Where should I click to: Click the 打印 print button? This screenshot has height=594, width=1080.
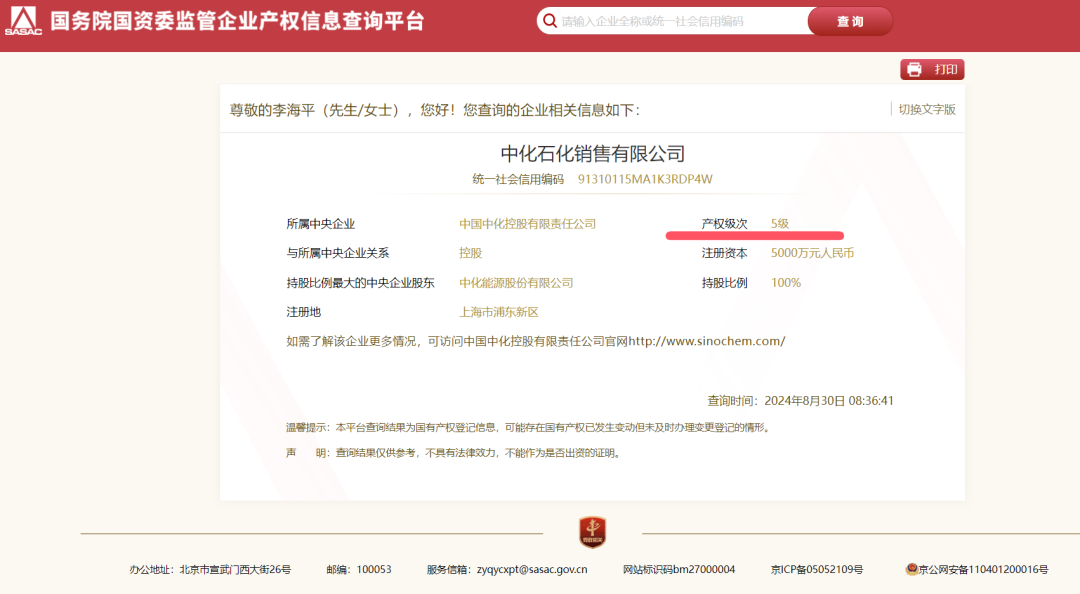click(x=931, y=69)
